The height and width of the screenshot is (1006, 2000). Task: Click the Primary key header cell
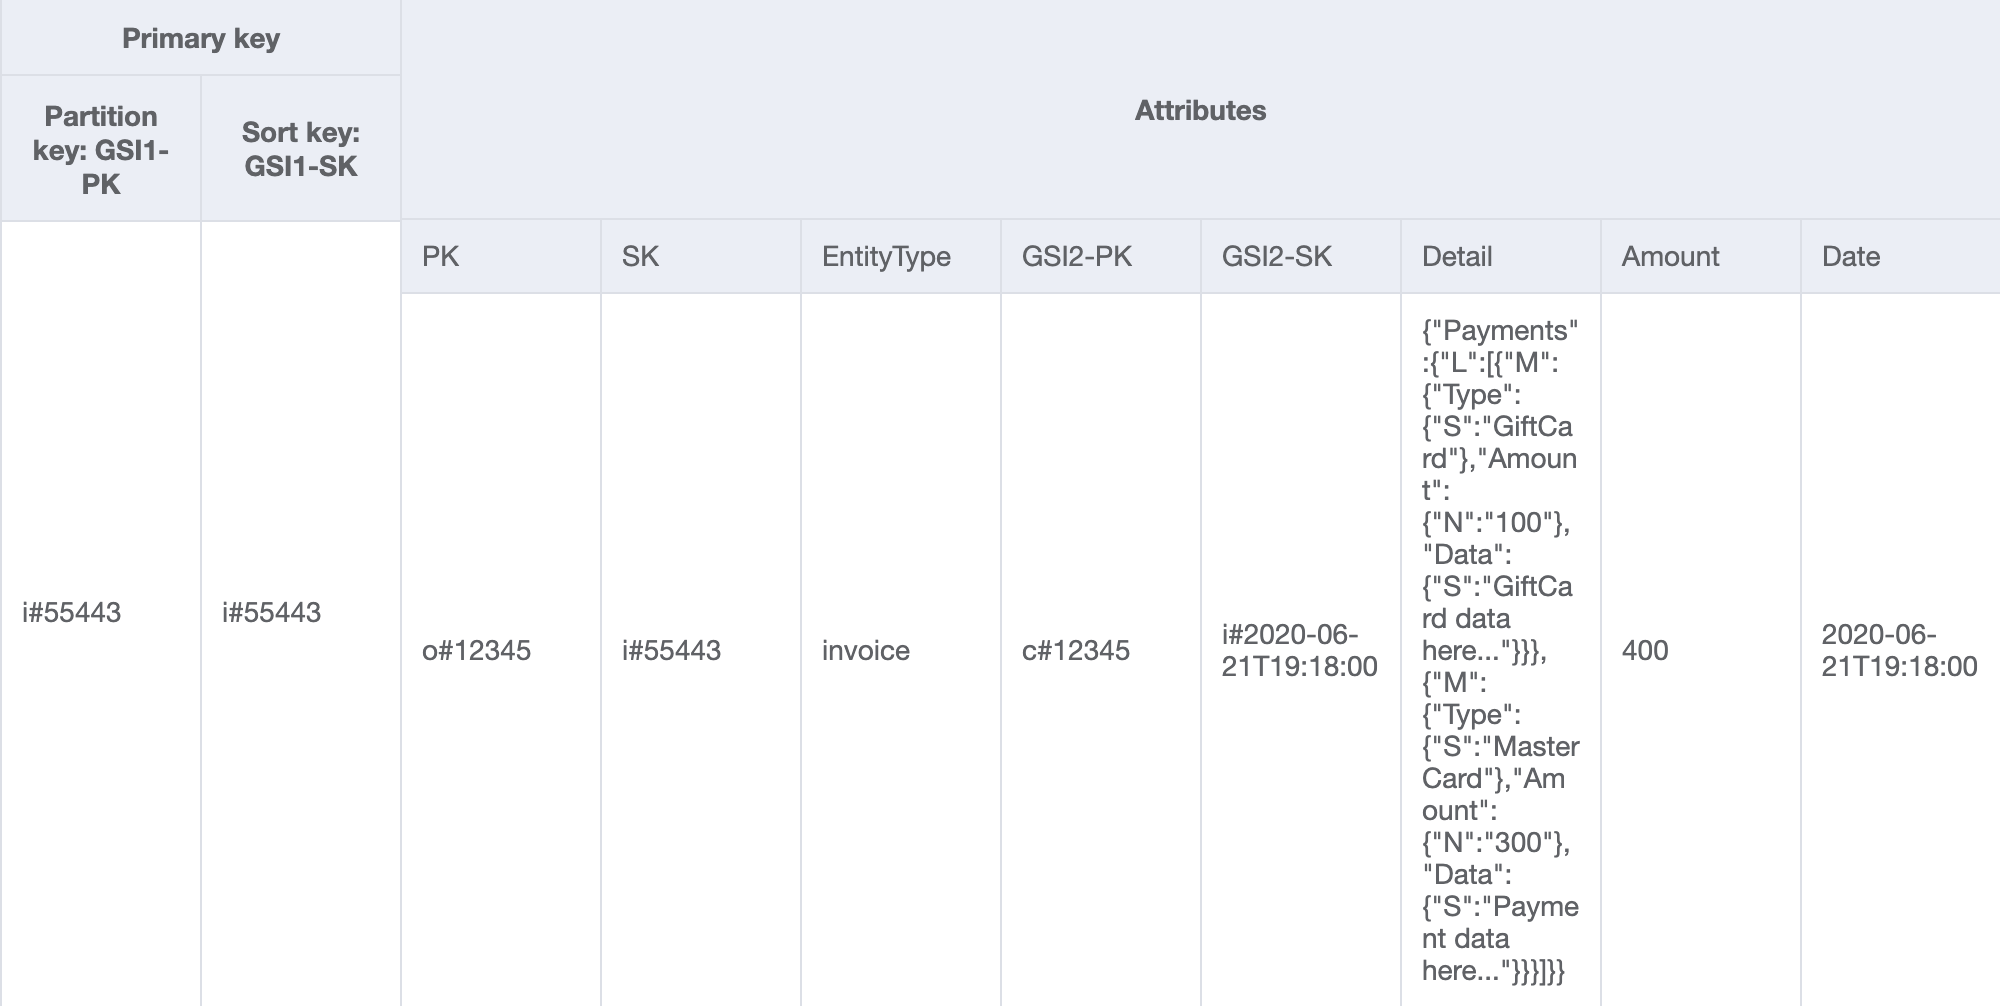pyautogui.click(x=200, y=38)
